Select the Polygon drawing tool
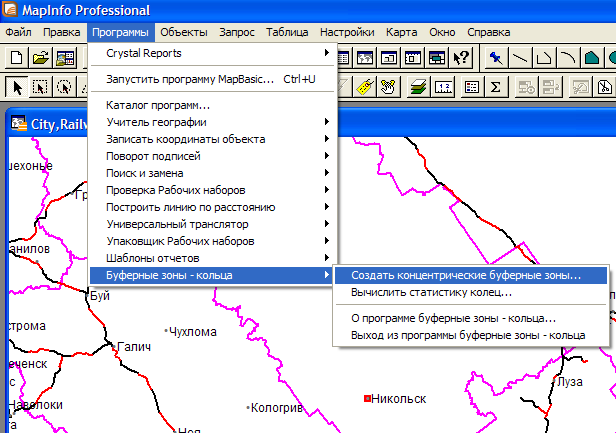 [592, 58]
